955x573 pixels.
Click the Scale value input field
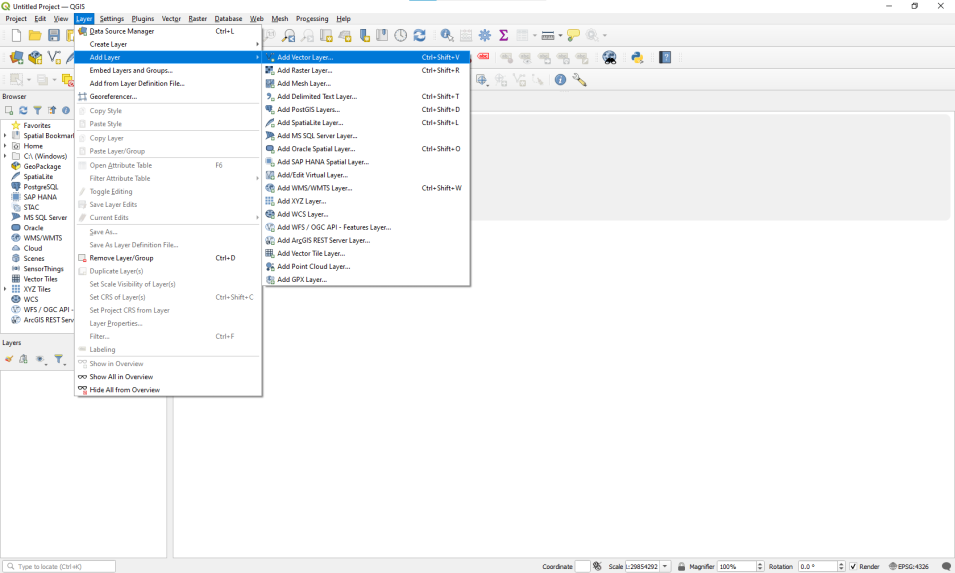point(642,566)
